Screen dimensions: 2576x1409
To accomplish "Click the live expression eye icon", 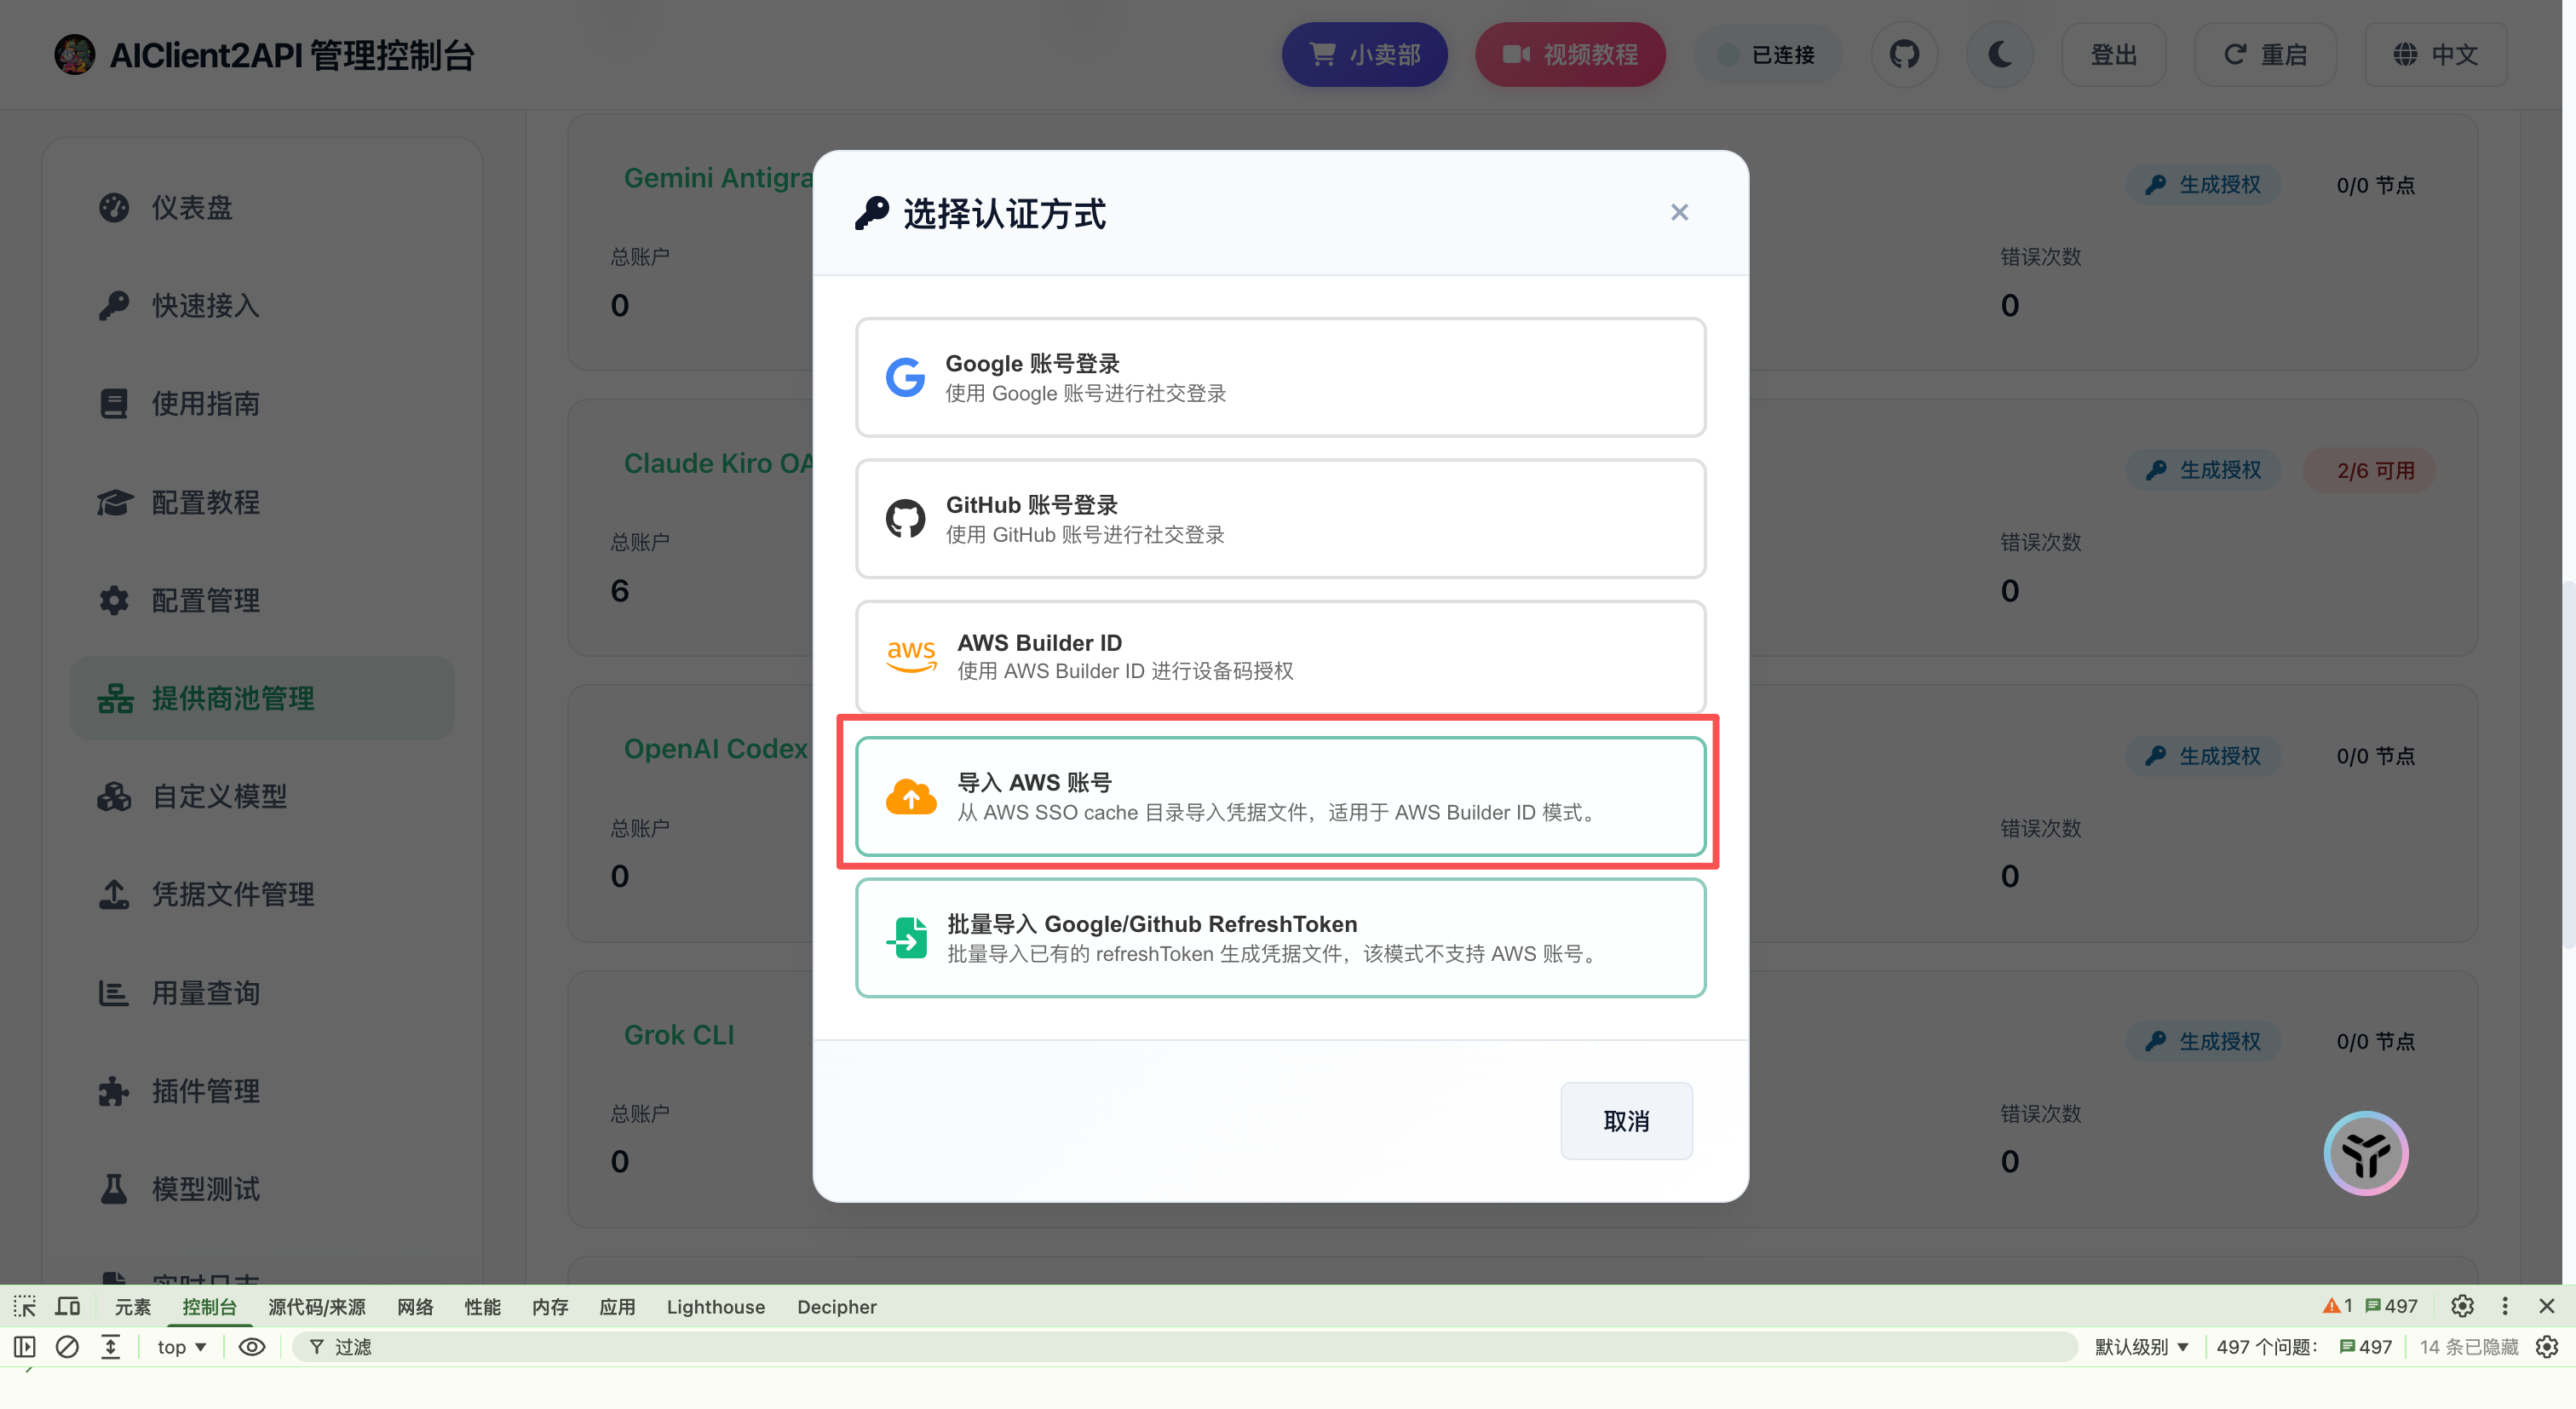I will 252,1347.
